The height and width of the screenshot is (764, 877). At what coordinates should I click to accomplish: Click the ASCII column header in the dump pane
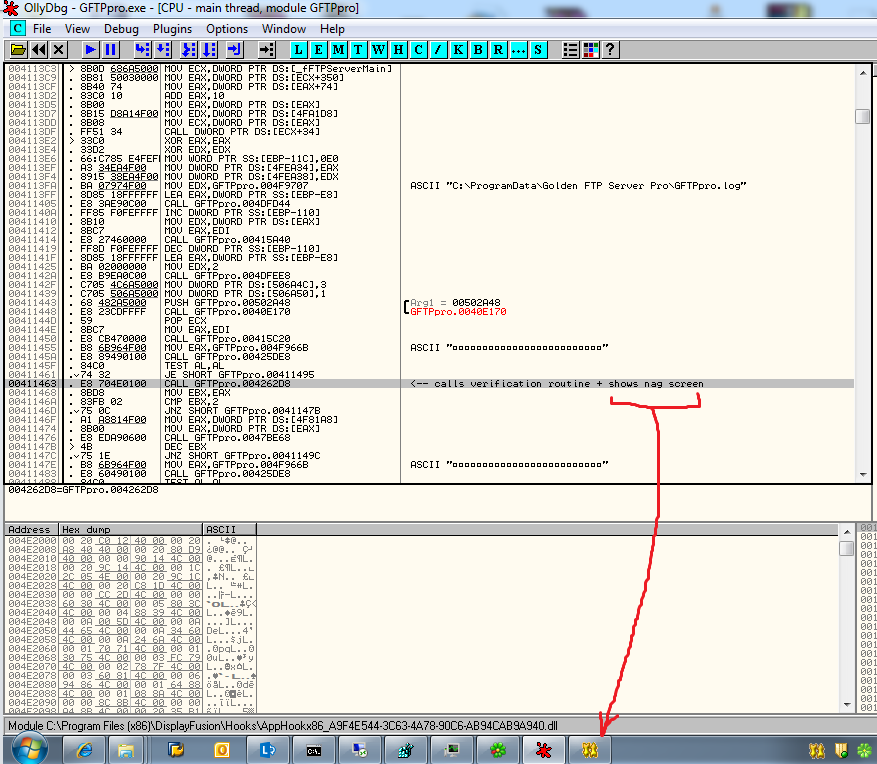pyautogui.click(x=229, y=529)
